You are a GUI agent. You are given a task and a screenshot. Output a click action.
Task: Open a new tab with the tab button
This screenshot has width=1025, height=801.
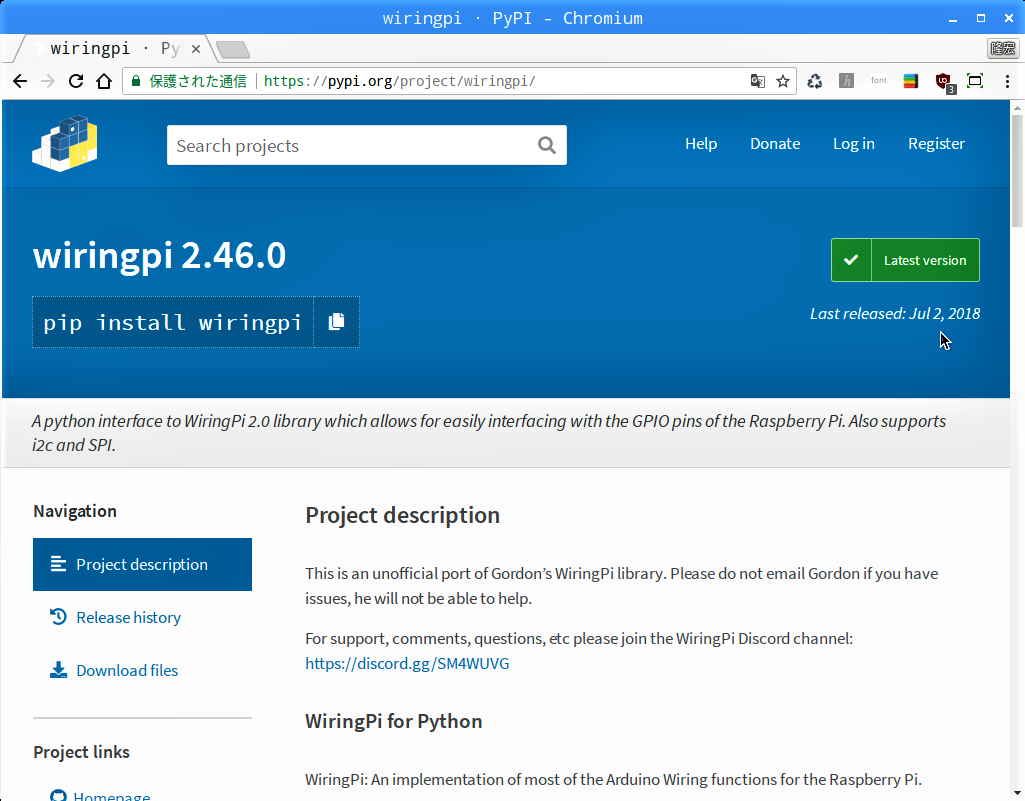tap(232, 49)
